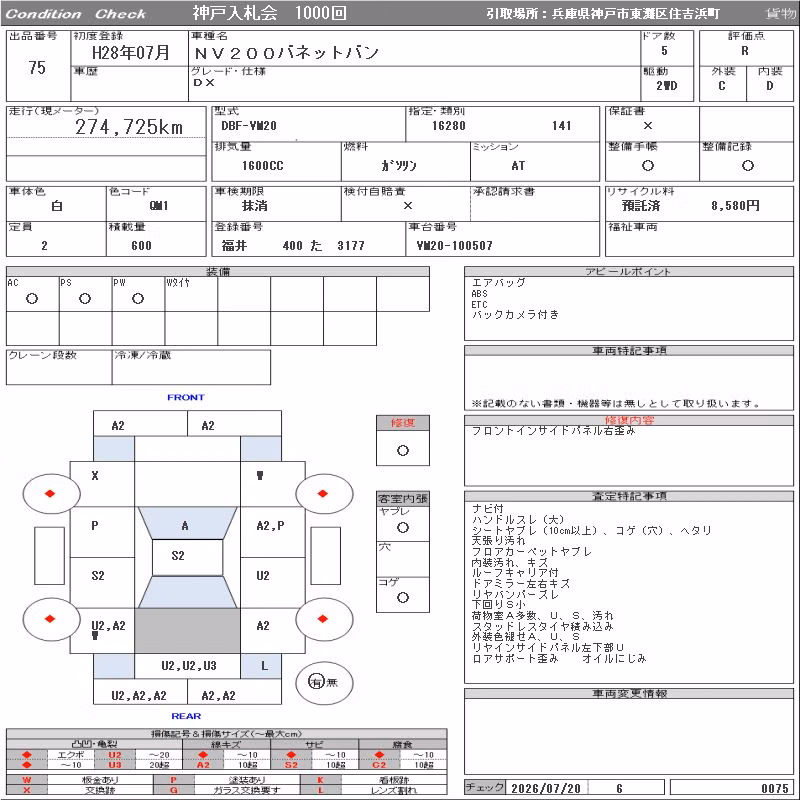
Task: Click the recycle fee 8,580円
Action: click(735, 206)
